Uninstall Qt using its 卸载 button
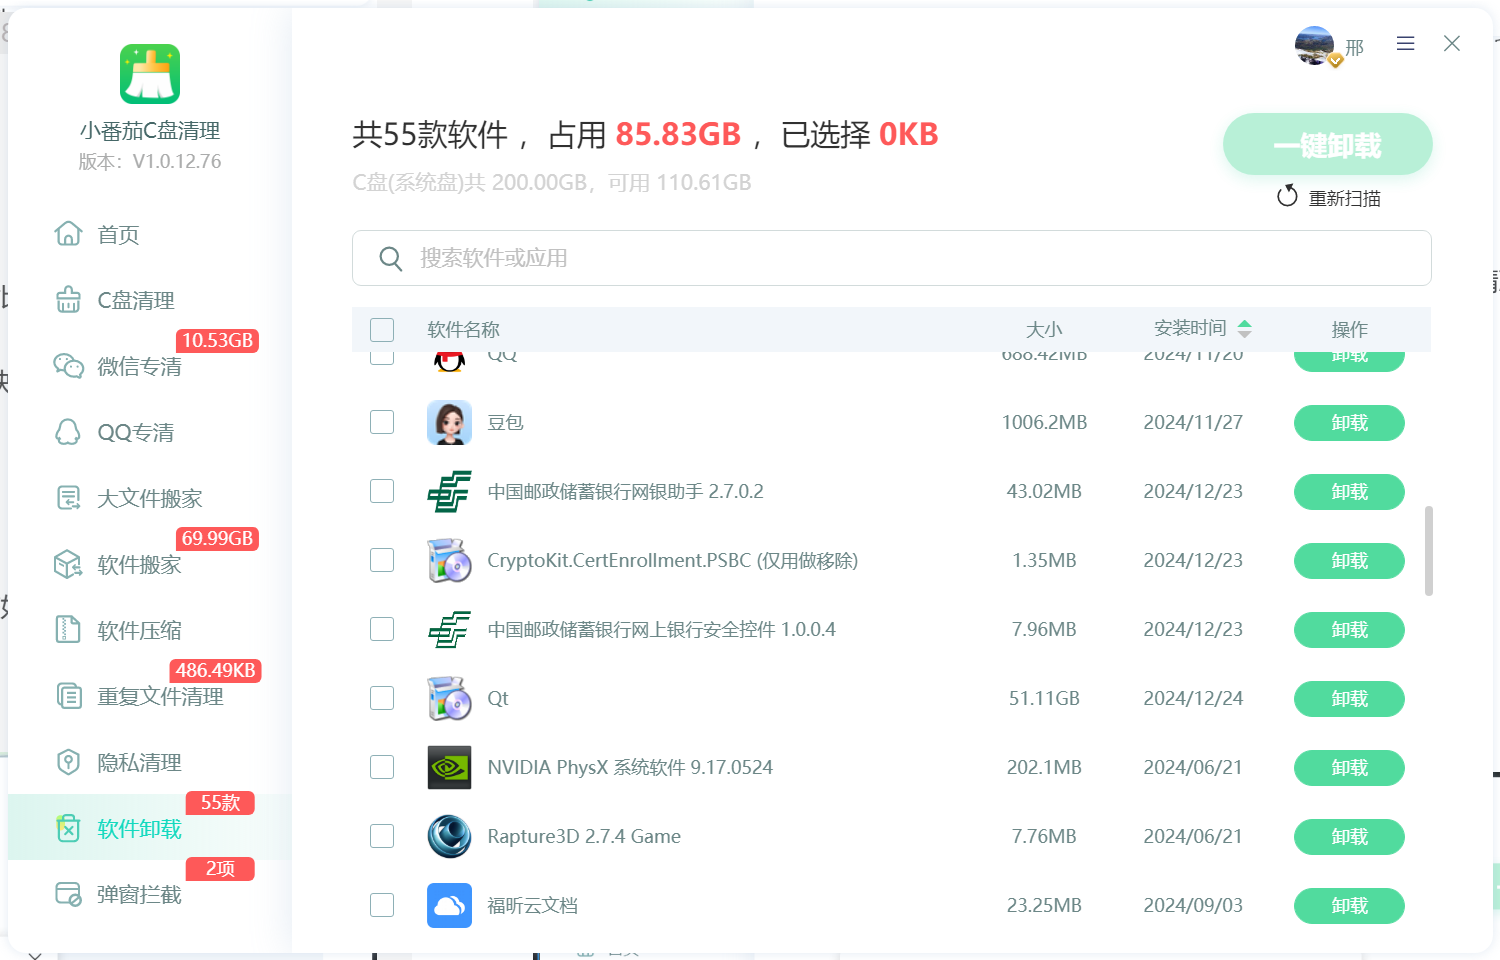 pyautogui.click(x=1349, y=699)
